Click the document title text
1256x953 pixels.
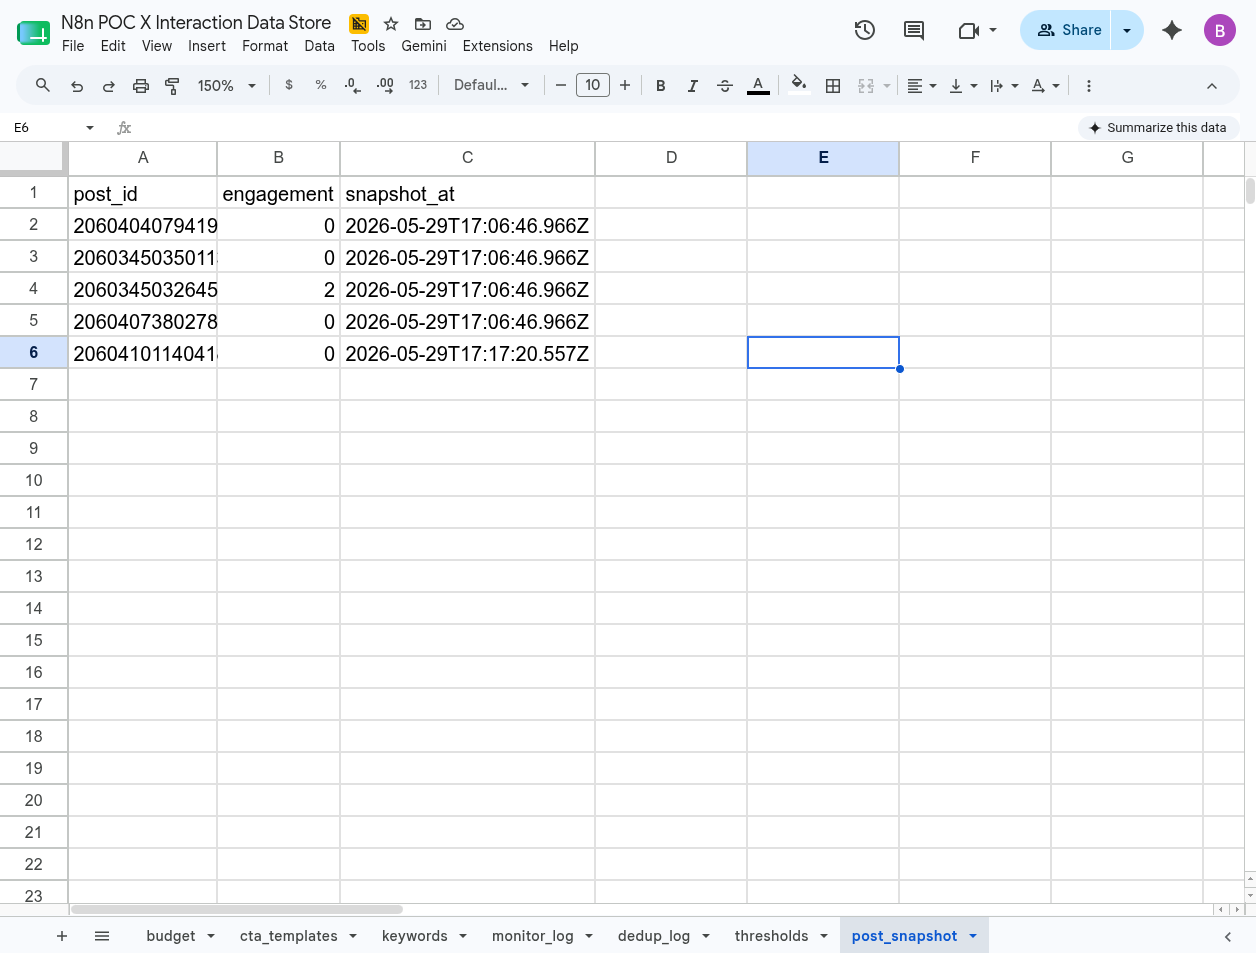coord(196,23)
